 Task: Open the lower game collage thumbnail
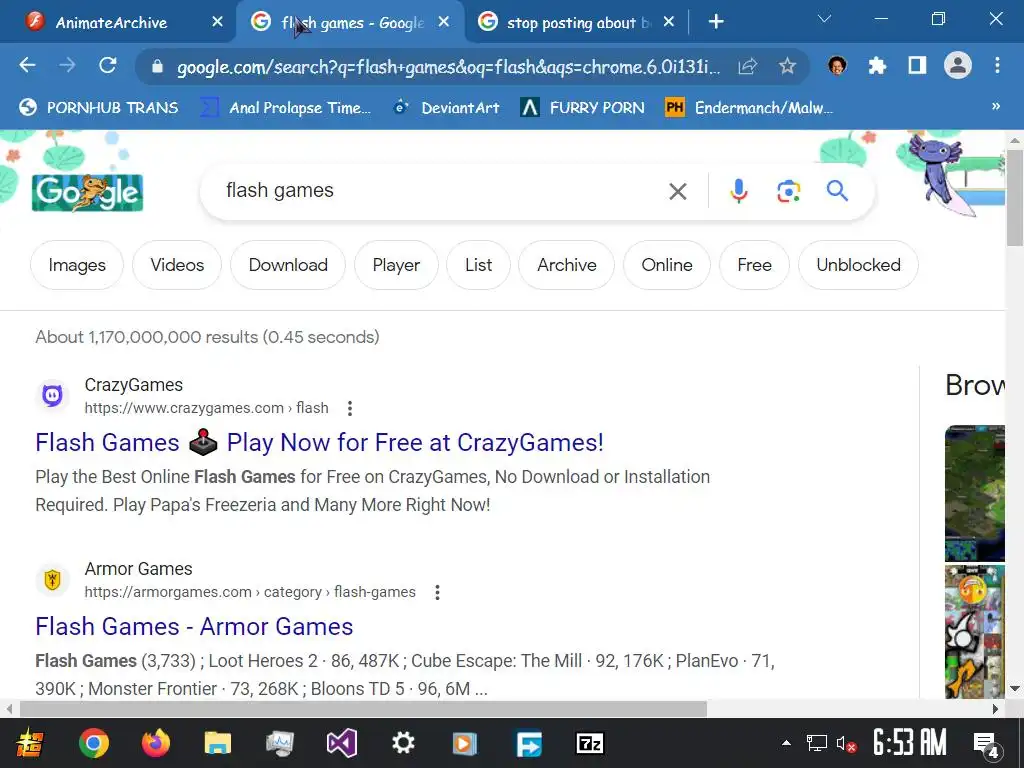(x=975, y=632)
